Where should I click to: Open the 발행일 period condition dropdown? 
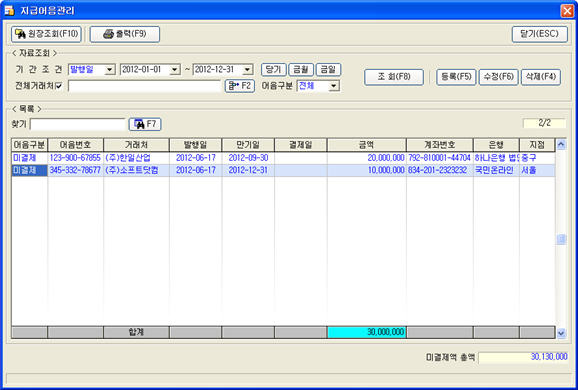[x=109, y=70]
